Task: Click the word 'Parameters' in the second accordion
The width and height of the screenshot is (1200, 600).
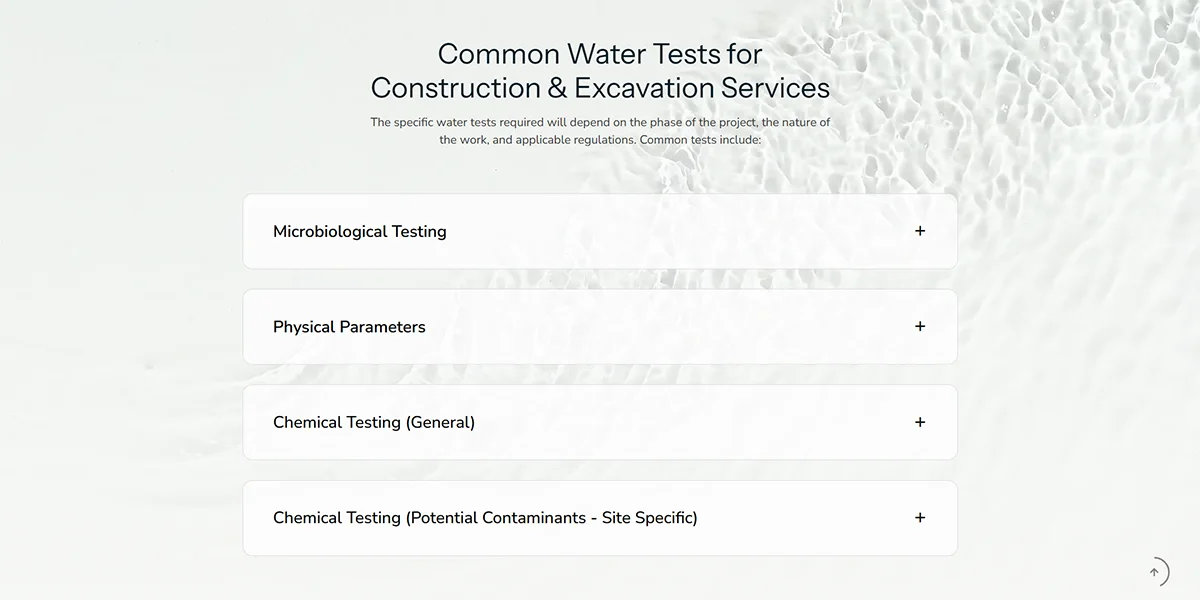Action: point(384,327)
